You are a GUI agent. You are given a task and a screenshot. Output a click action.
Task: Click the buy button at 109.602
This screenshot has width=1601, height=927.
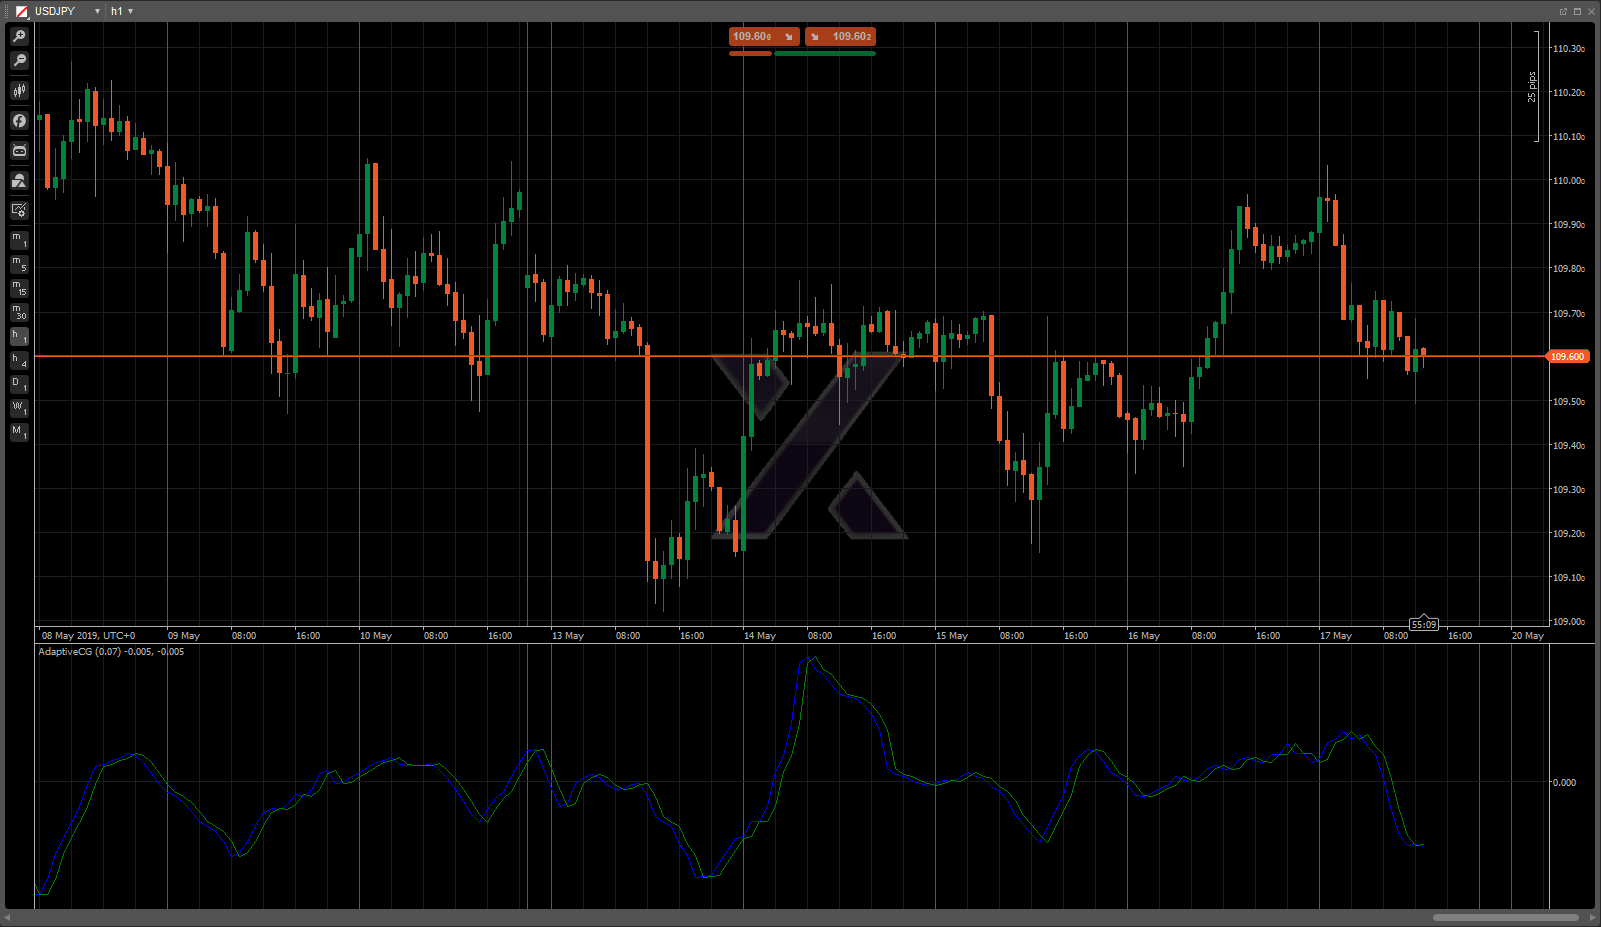[840, 36]
